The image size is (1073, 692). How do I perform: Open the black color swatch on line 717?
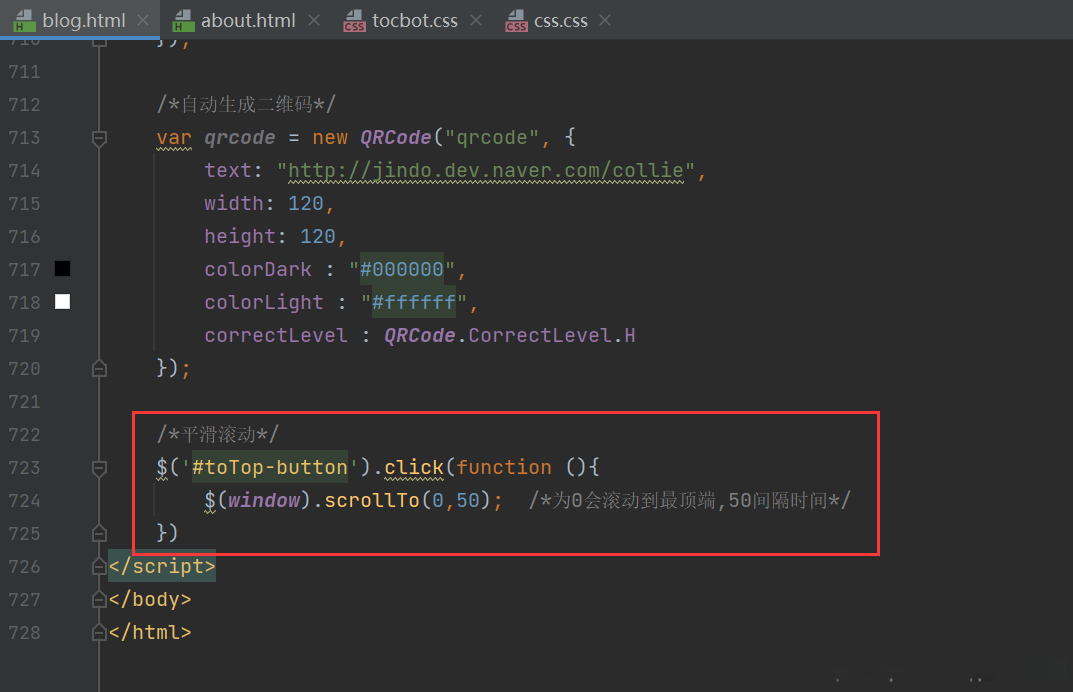click(62, 268)
